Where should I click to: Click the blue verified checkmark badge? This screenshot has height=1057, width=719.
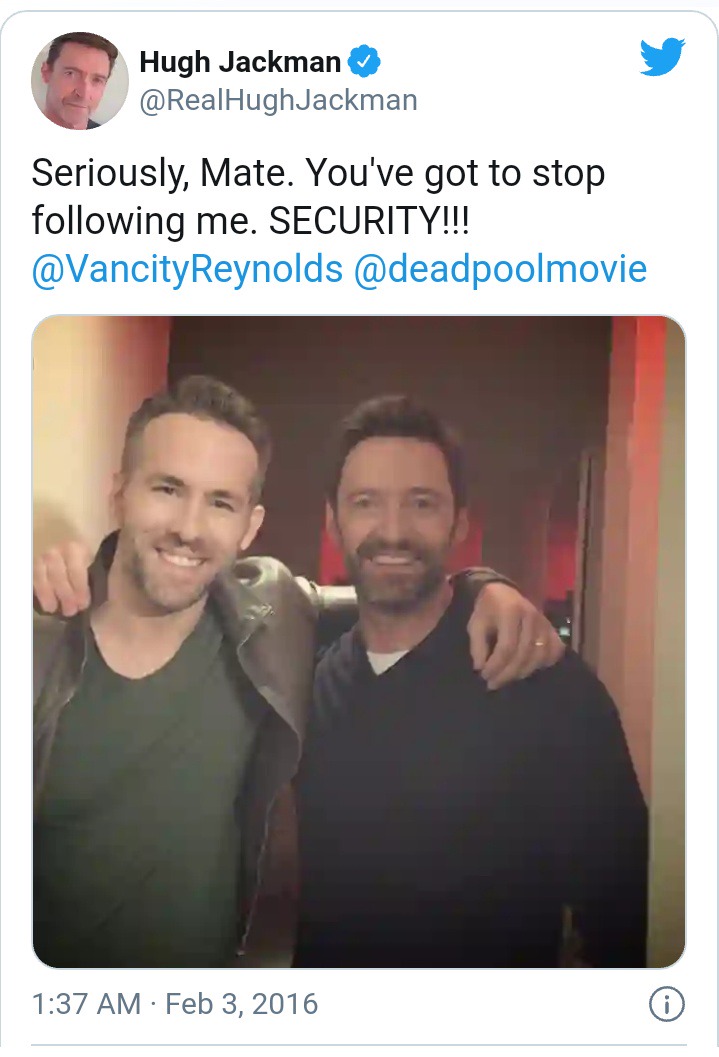coord(364,62)
